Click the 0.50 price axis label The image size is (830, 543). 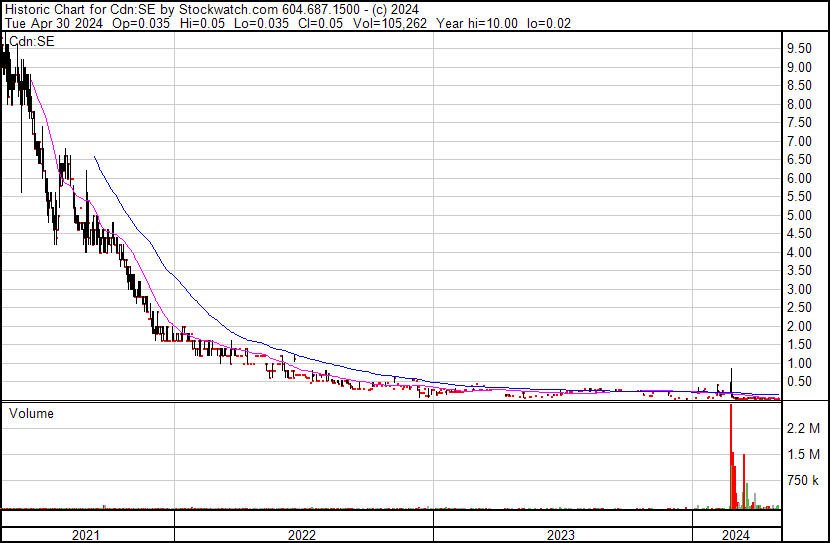click(x=798, y=382)
